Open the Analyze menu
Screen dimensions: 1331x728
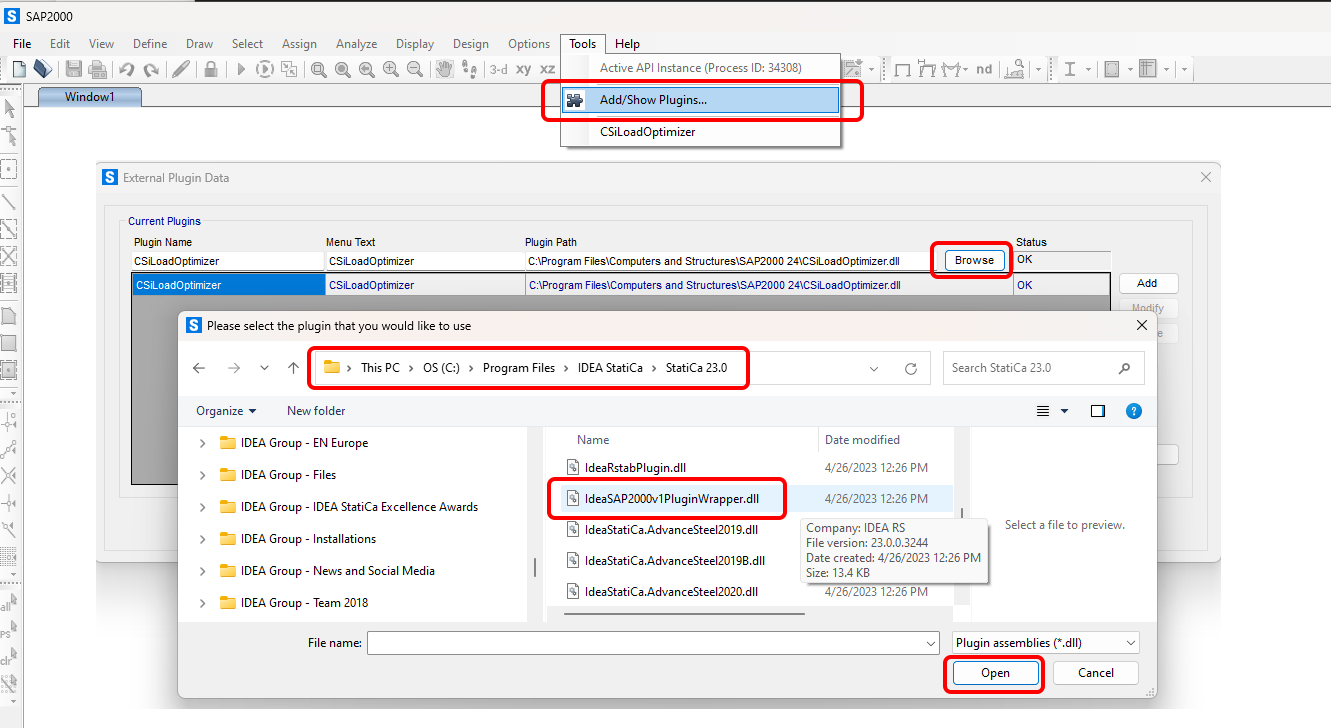(356, 44)
